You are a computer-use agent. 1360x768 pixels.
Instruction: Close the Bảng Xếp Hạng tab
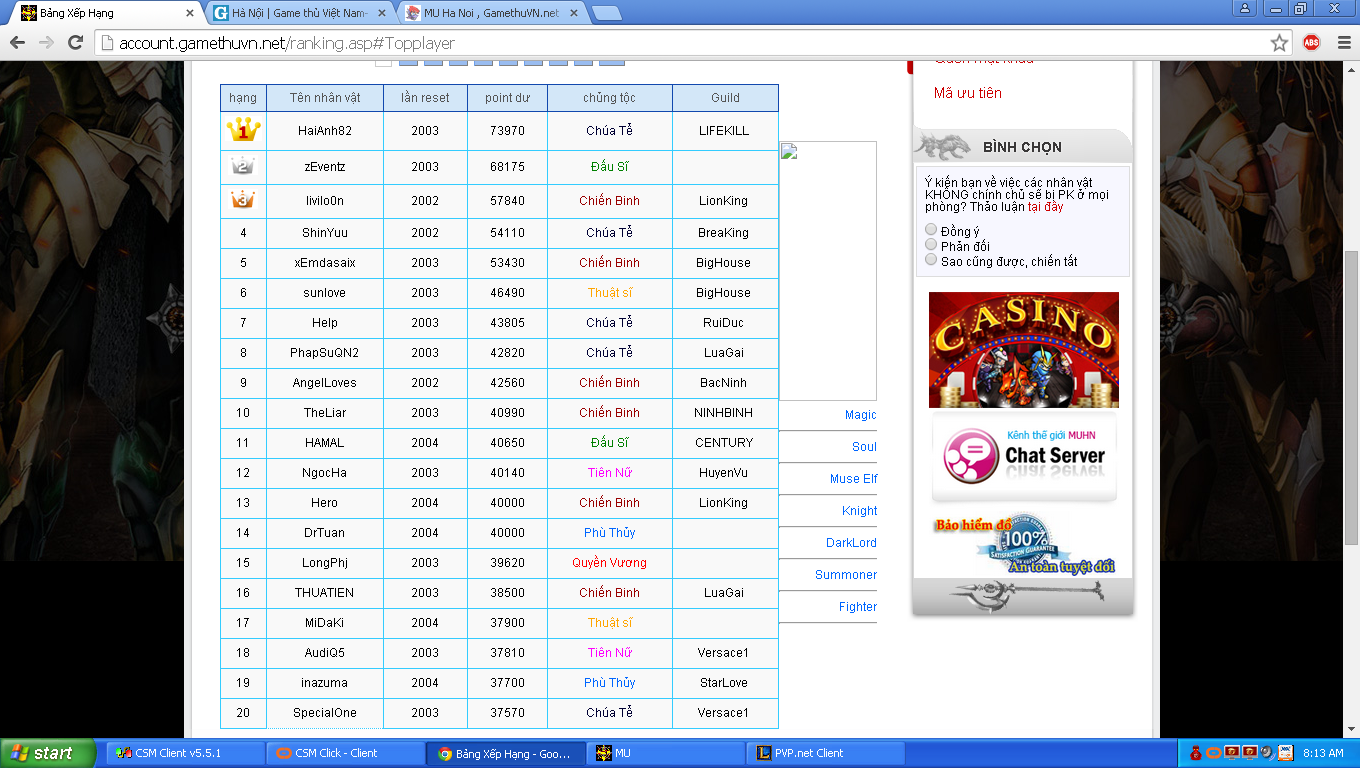(x=190, y=13)
